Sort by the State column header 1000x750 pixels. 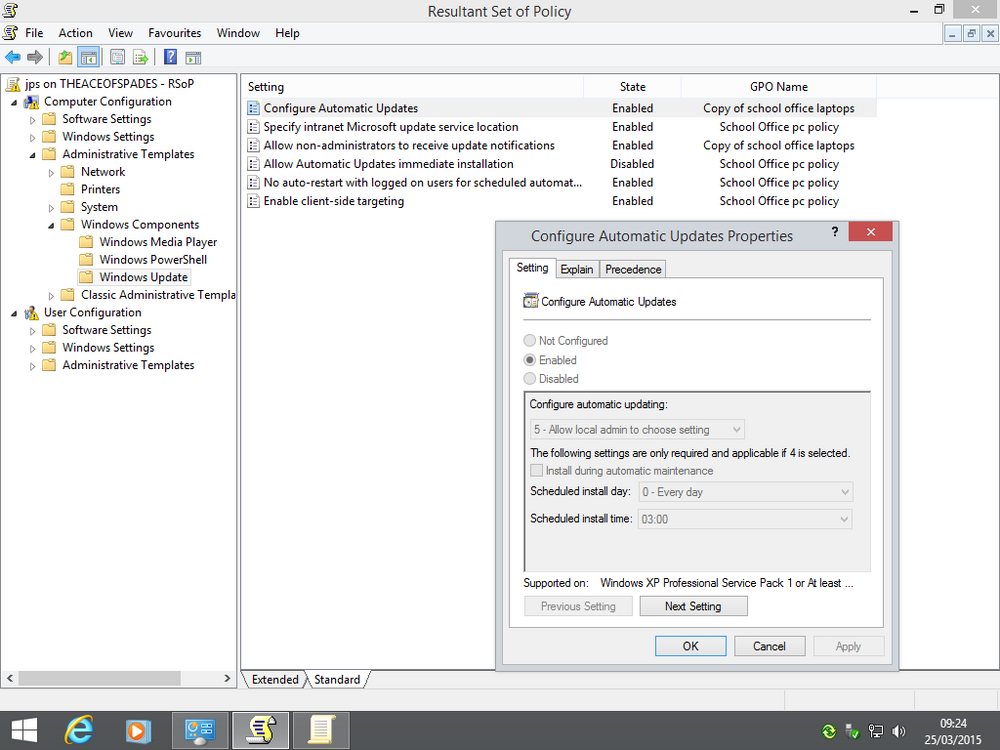632,87
